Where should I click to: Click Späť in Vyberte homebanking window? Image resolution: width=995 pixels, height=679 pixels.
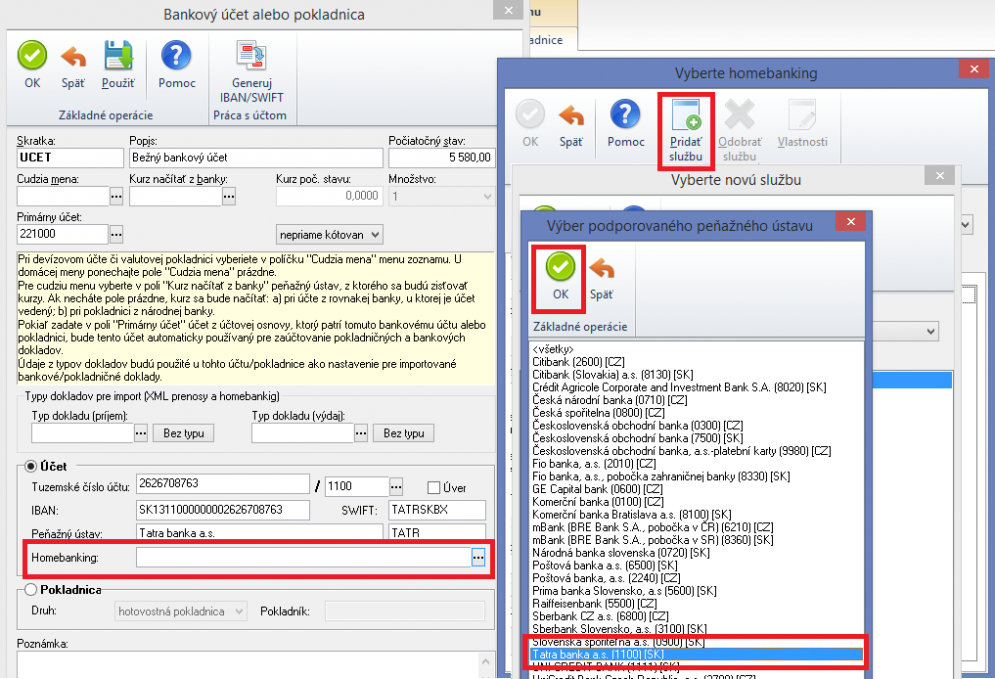click(x=571, y=124)
